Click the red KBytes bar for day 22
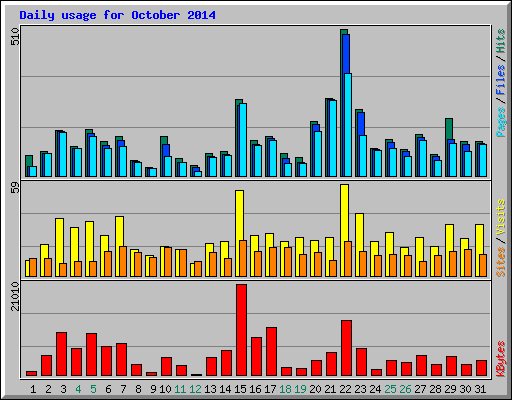512x400 pixels. [x=346, y=348]
